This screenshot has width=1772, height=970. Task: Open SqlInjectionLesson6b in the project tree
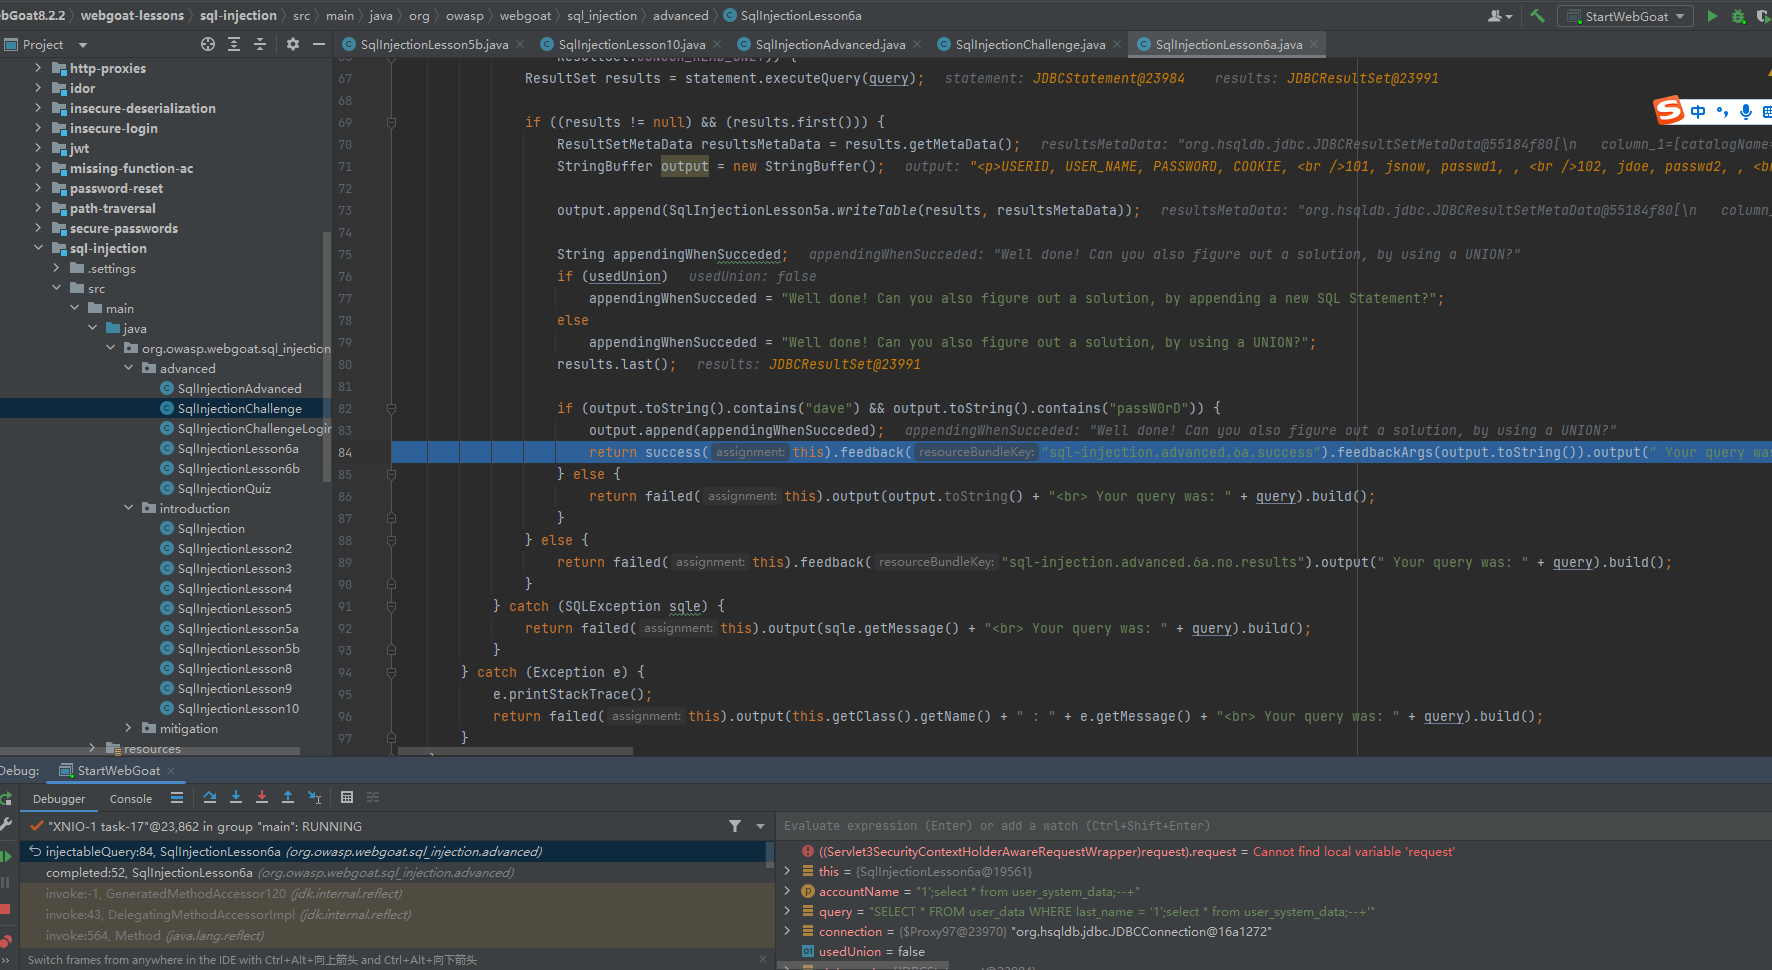tap(238, 468)
